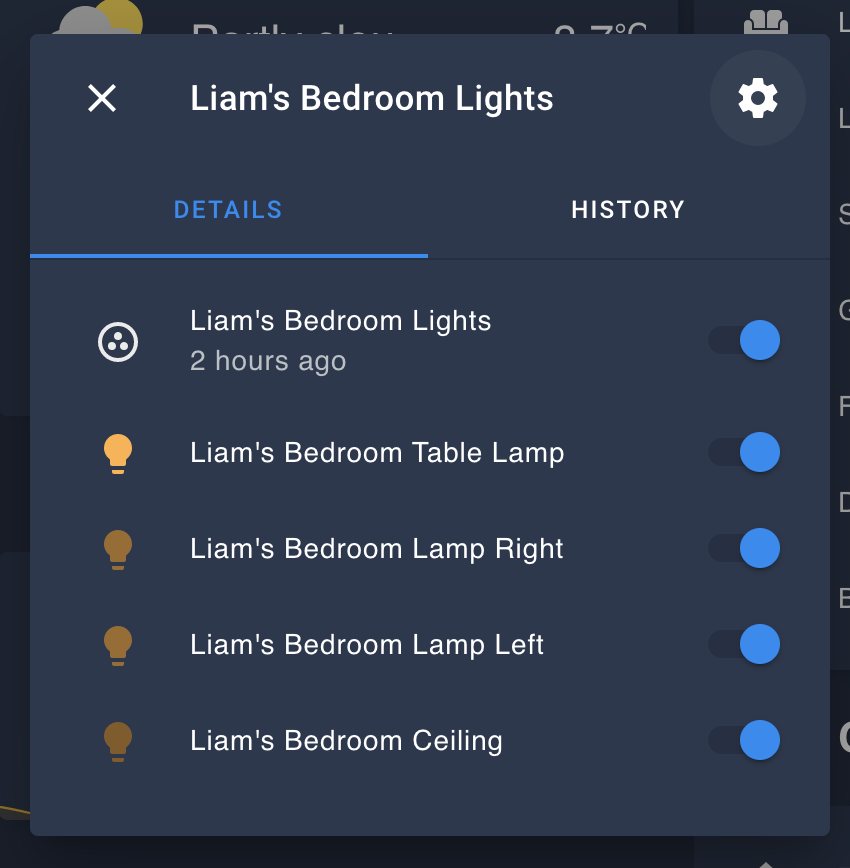The width and height of the screenshot is (850, 868).
Task: Switch to the History tab
Action: (628, 210)
